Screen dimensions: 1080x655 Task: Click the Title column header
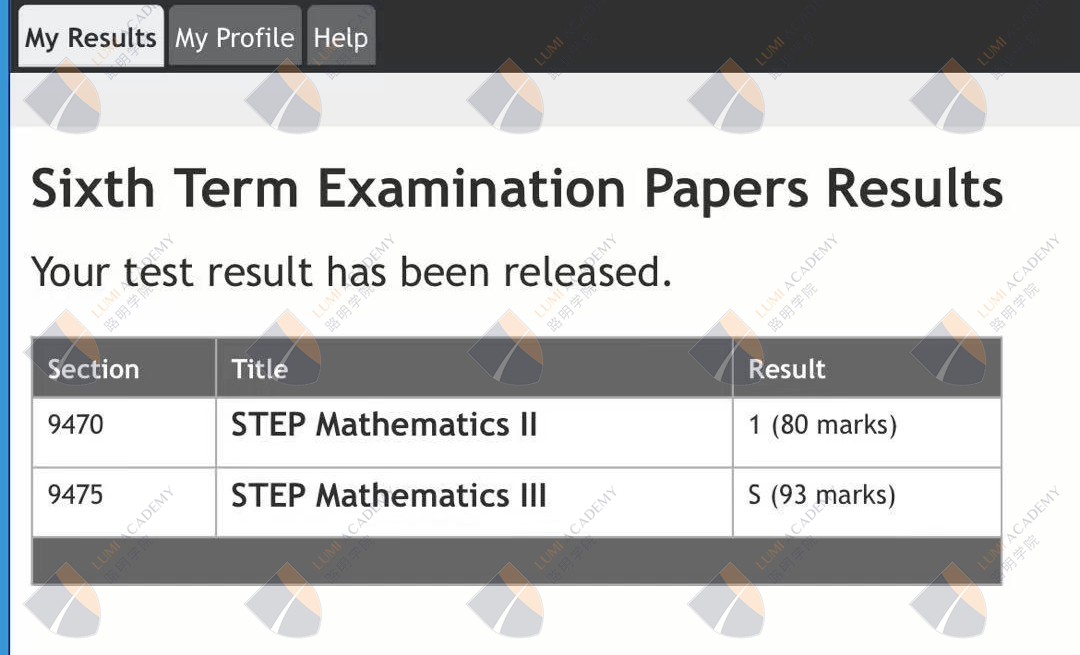(260, 369)
